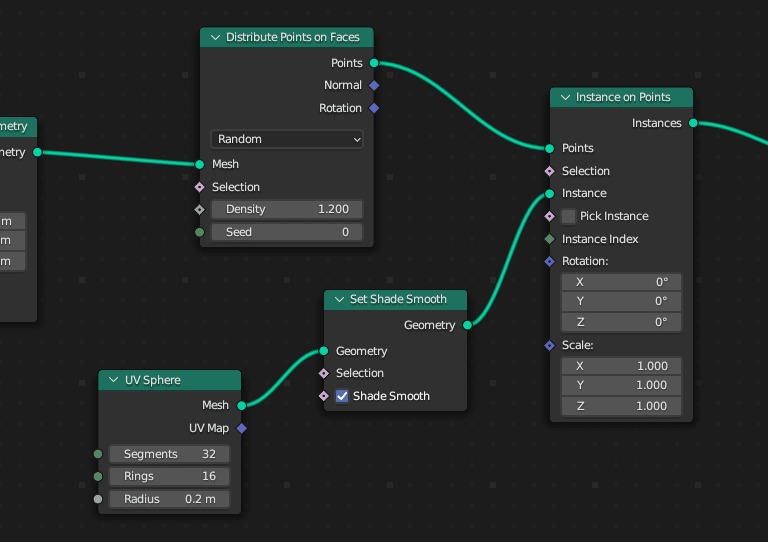Collapse the Distribute Points on Faces node
Screen dimensions: 768x542
(x=215, y=38)
